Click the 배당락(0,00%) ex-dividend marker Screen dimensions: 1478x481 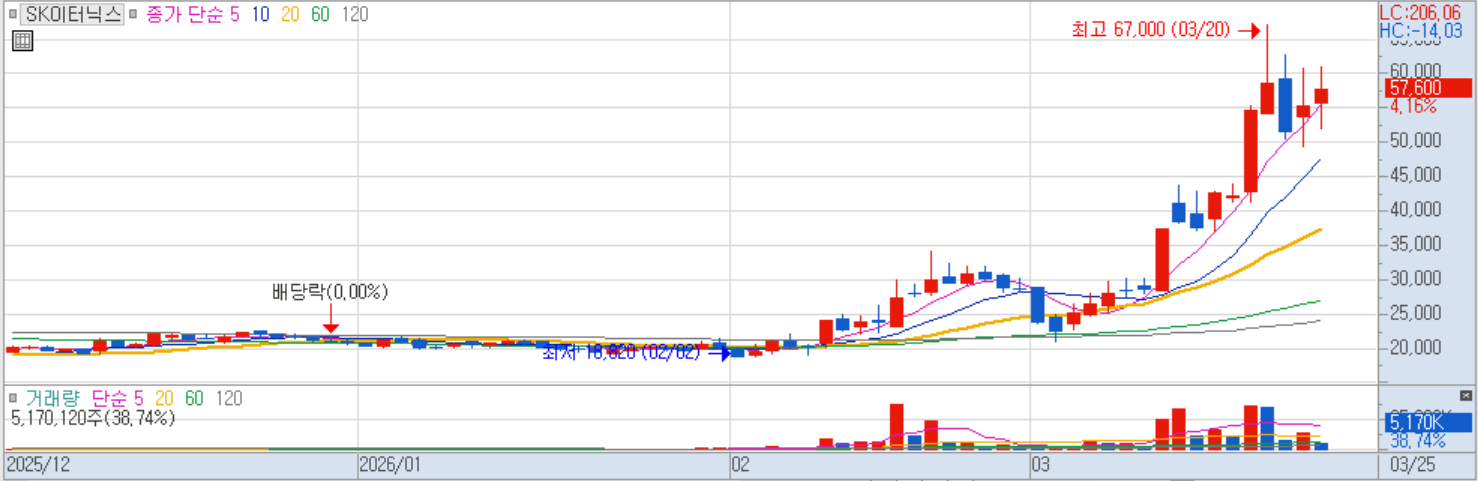330,293
